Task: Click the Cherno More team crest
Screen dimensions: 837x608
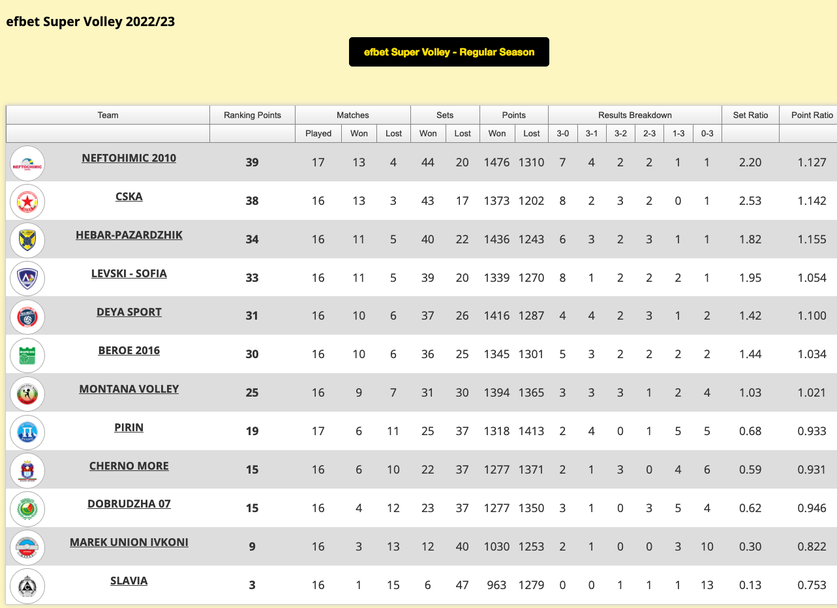Action: [x=27, y=470]
